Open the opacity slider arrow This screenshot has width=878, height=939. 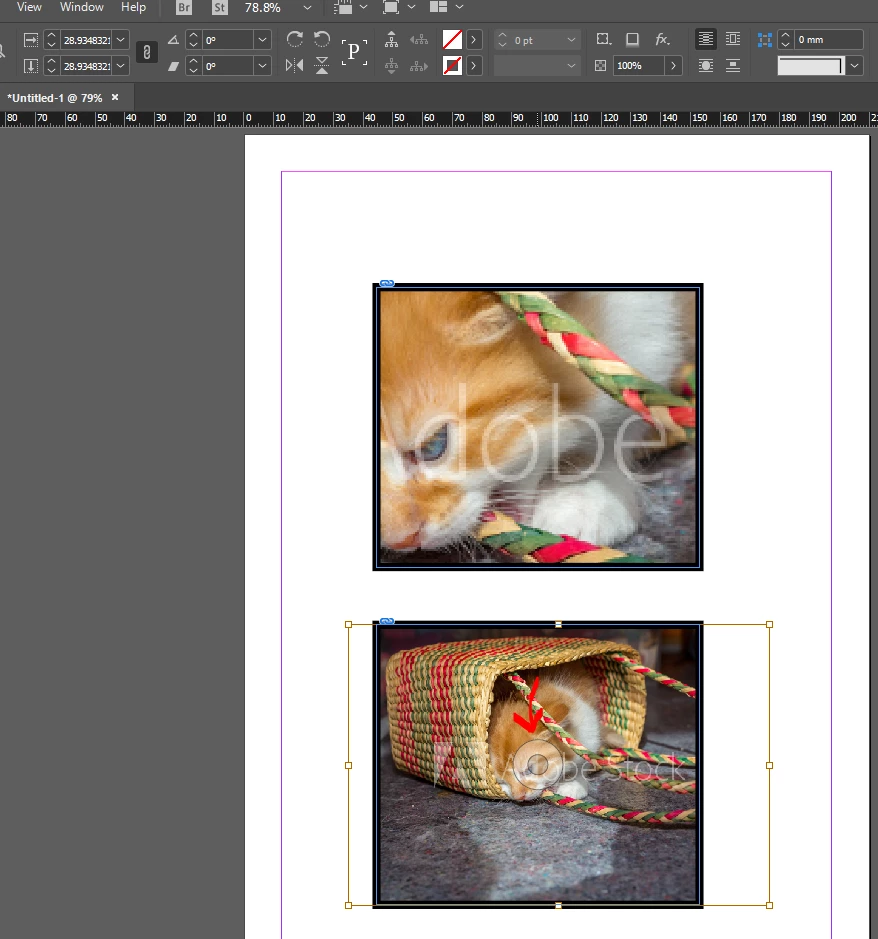click(674, 65)
